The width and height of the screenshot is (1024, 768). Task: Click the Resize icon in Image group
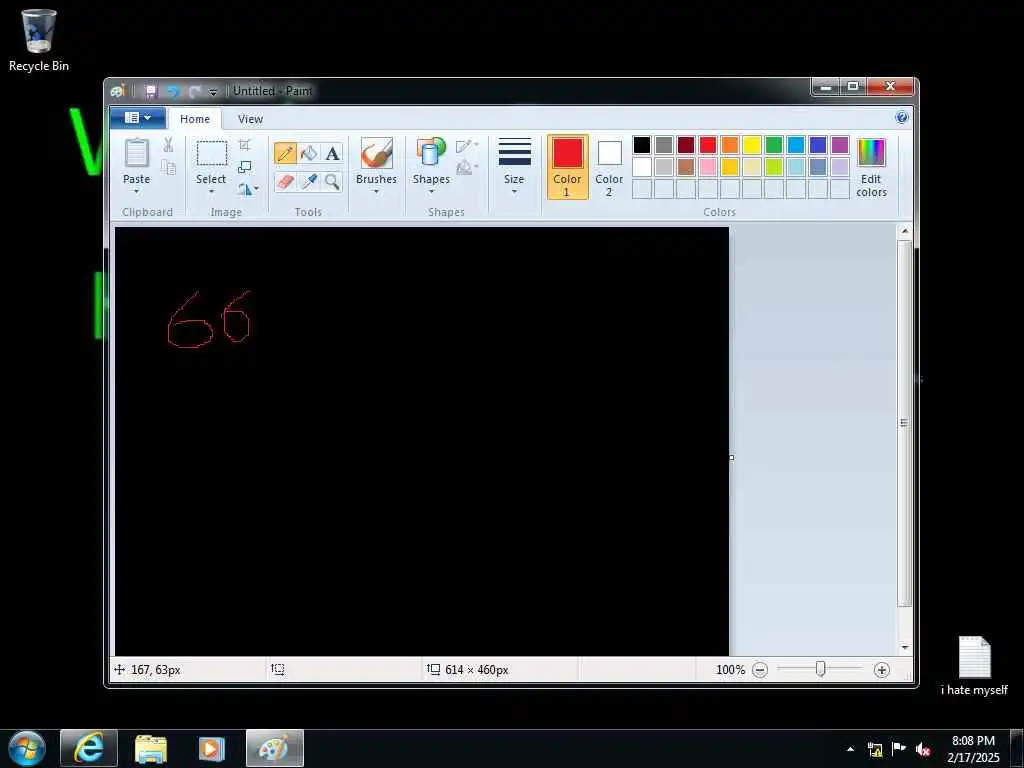[245, 167]
